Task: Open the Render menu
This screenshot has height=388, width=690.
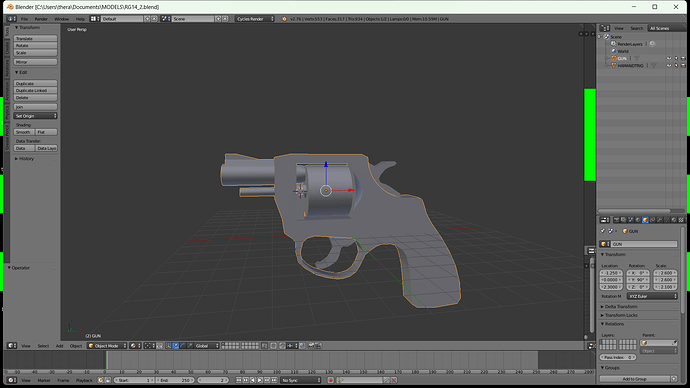Action: tap(41, 19)
